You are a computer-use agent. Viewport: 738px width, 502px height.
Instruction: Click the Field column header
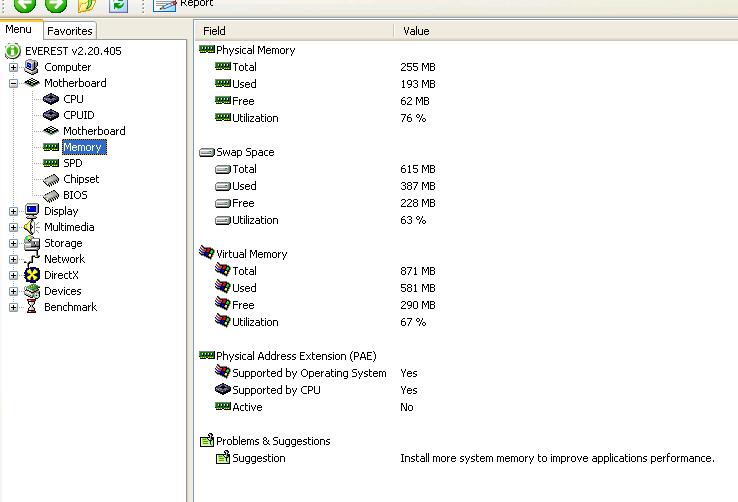click(214, 31)
